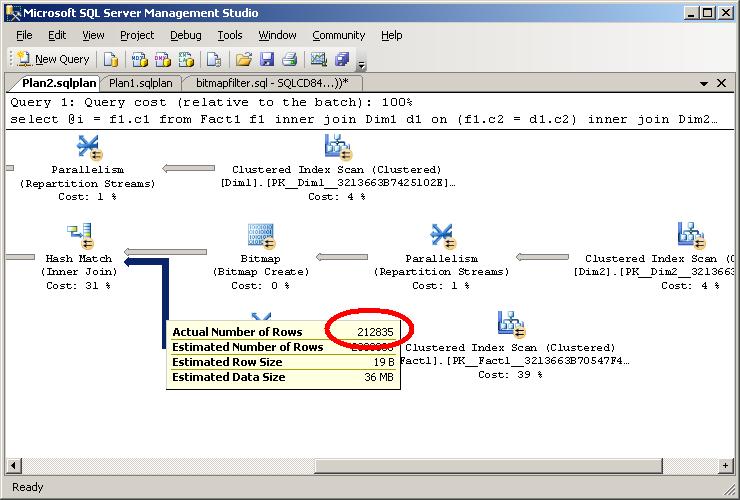Click the 'Actual Number of Rows' tooltip row

283,332
